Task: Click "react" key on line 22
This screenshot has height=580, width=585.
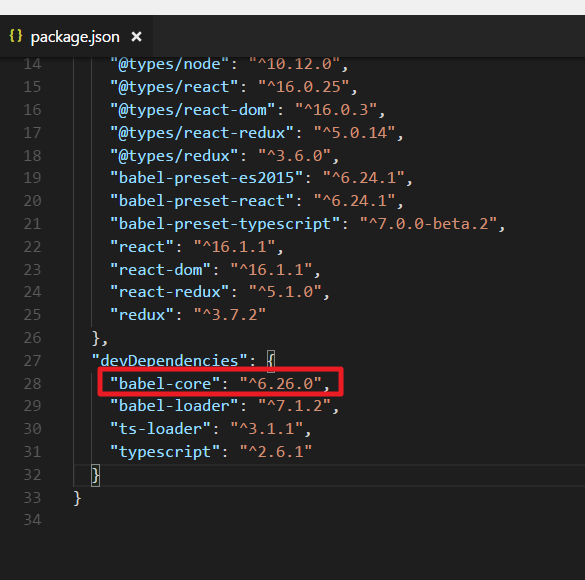Action: tap(142, 247)
